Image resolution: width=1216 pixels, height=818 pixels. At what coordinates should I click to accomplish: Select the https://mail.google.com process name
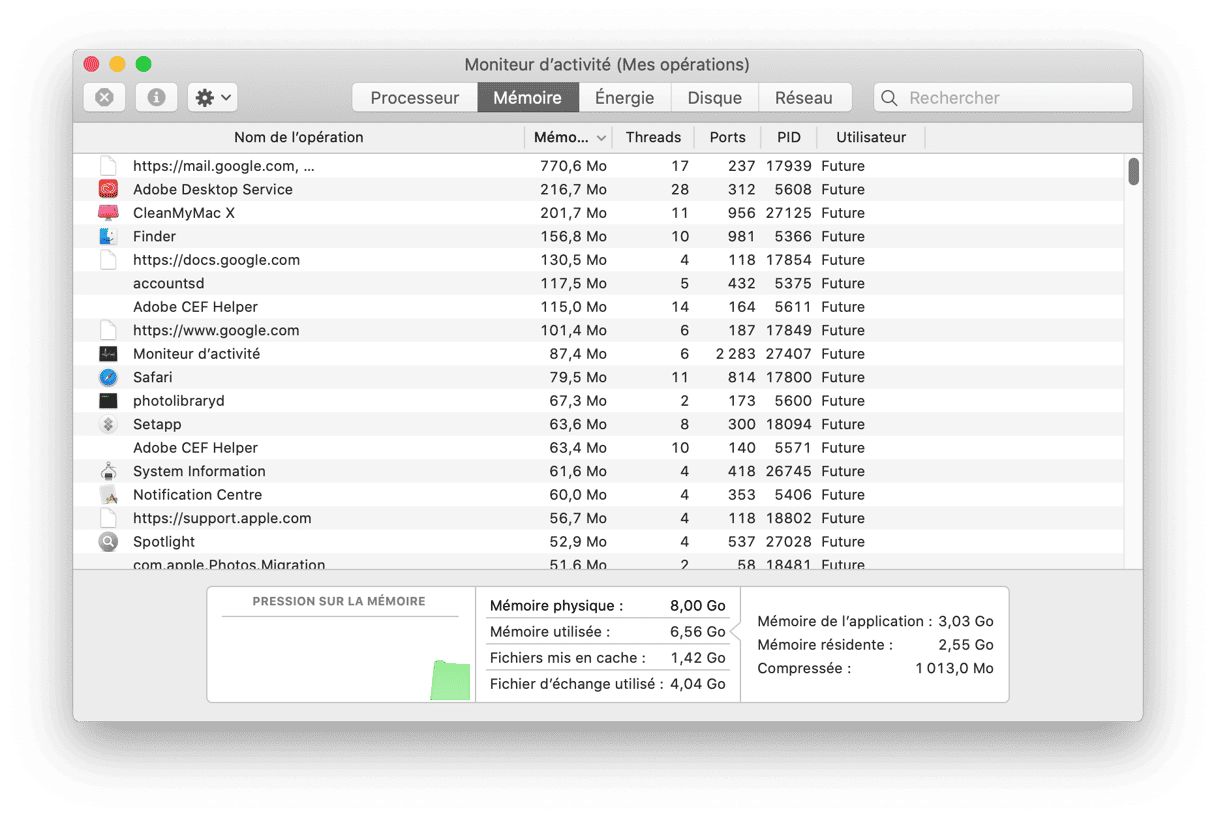point(224,166)
